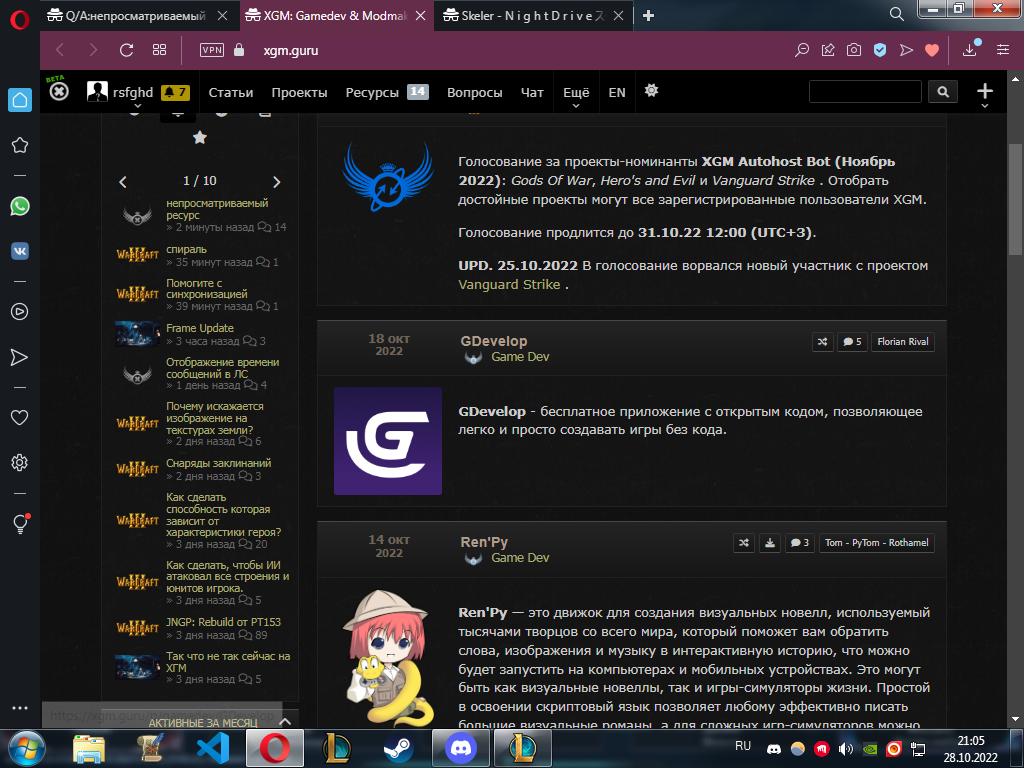1024x768 pixels.
Task: Click the page vertical scrollbar
Action: pos(1015,200)
